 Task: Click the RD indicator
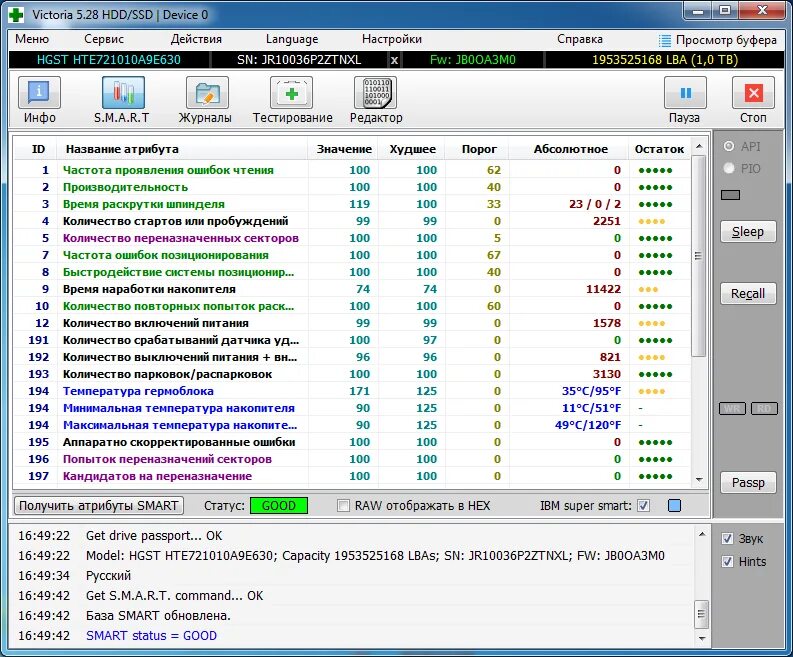click(764, 408)
